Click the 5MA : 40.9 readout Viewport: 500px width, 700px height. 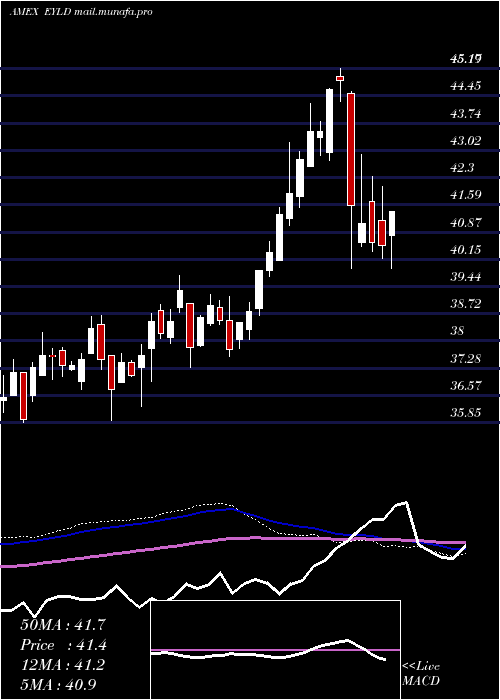(58, 685)
